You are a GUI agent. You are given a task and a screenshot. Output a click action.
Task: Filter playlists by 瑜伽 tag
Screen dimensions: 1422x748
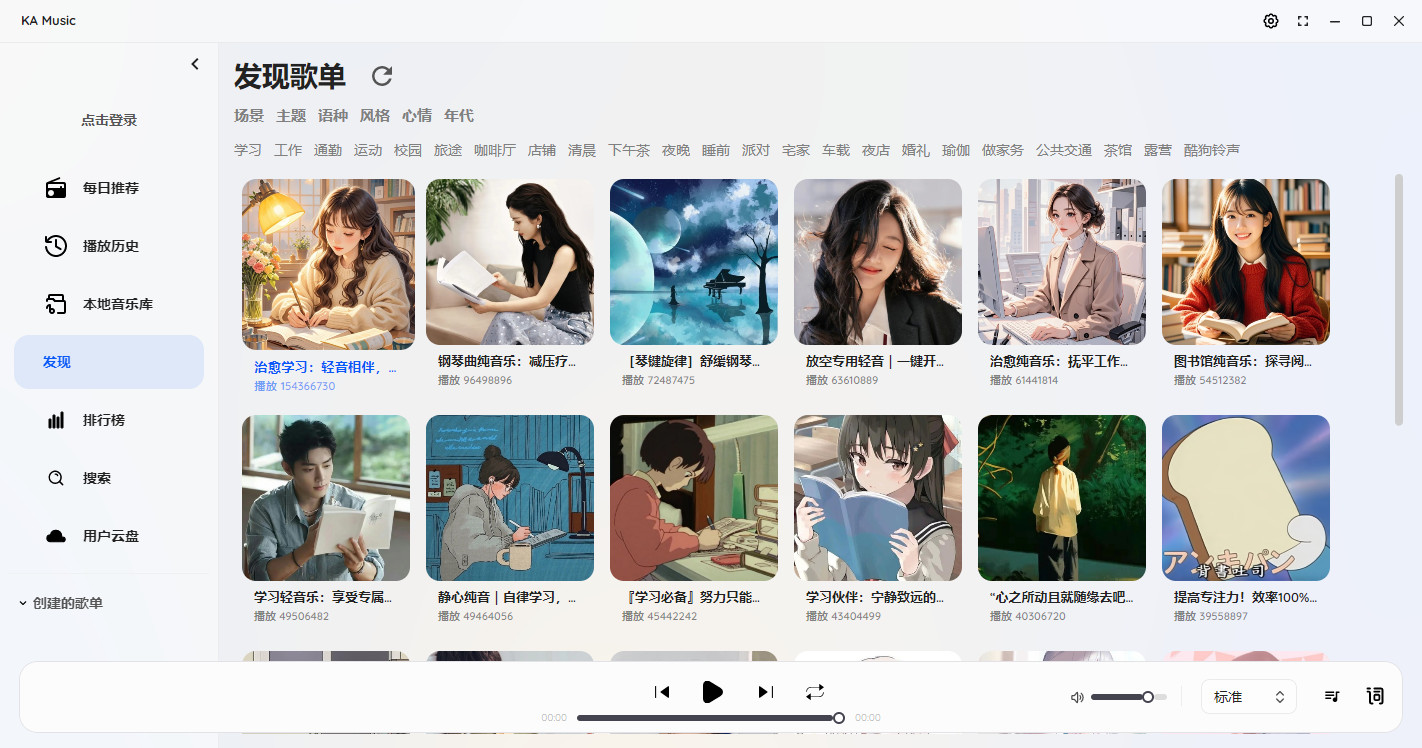click(956, 151)
